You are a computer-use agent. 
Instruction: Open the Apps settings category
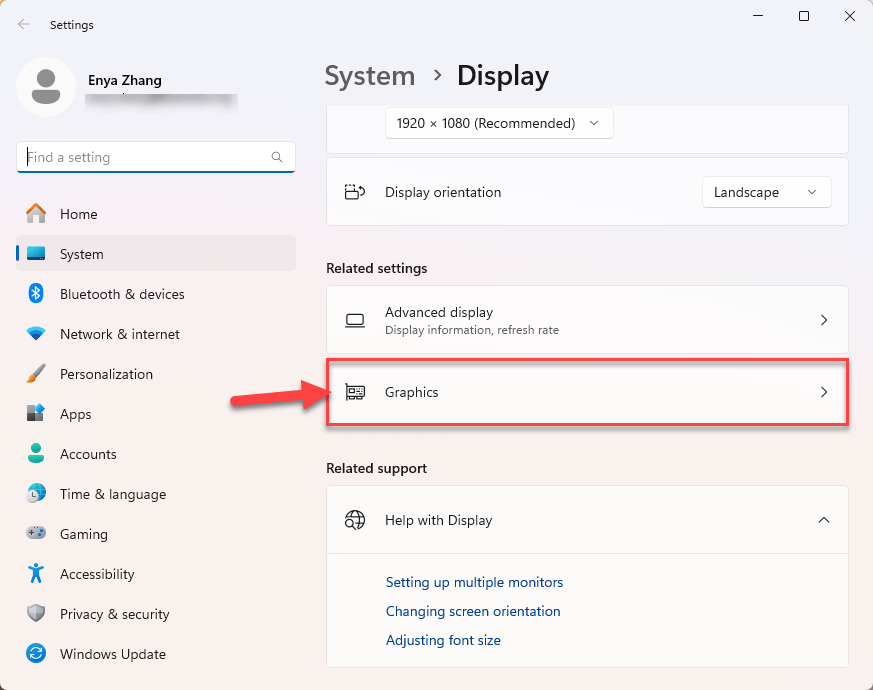[75, 414]
